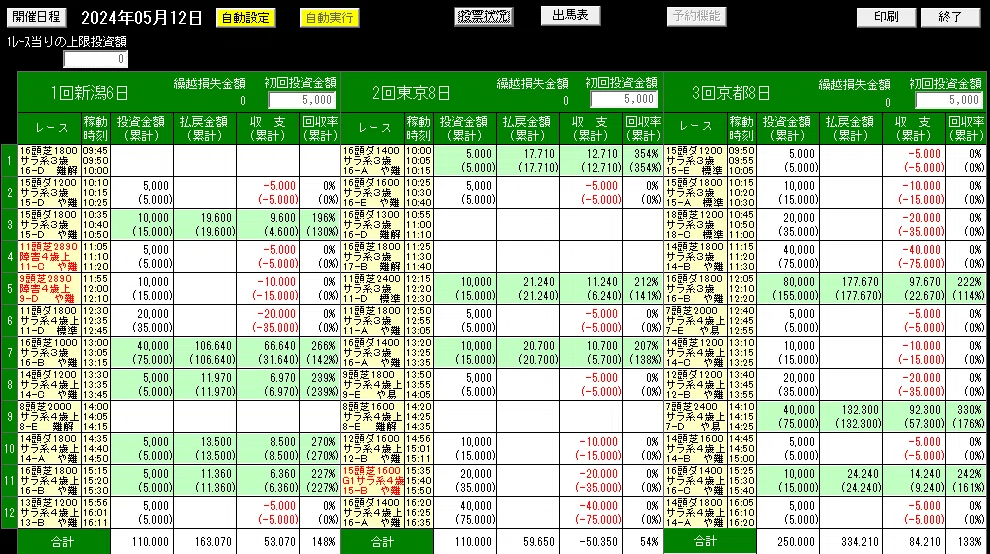Select Niigata race 5 red 9頭芝2890 cell

(x=49, y=289)
